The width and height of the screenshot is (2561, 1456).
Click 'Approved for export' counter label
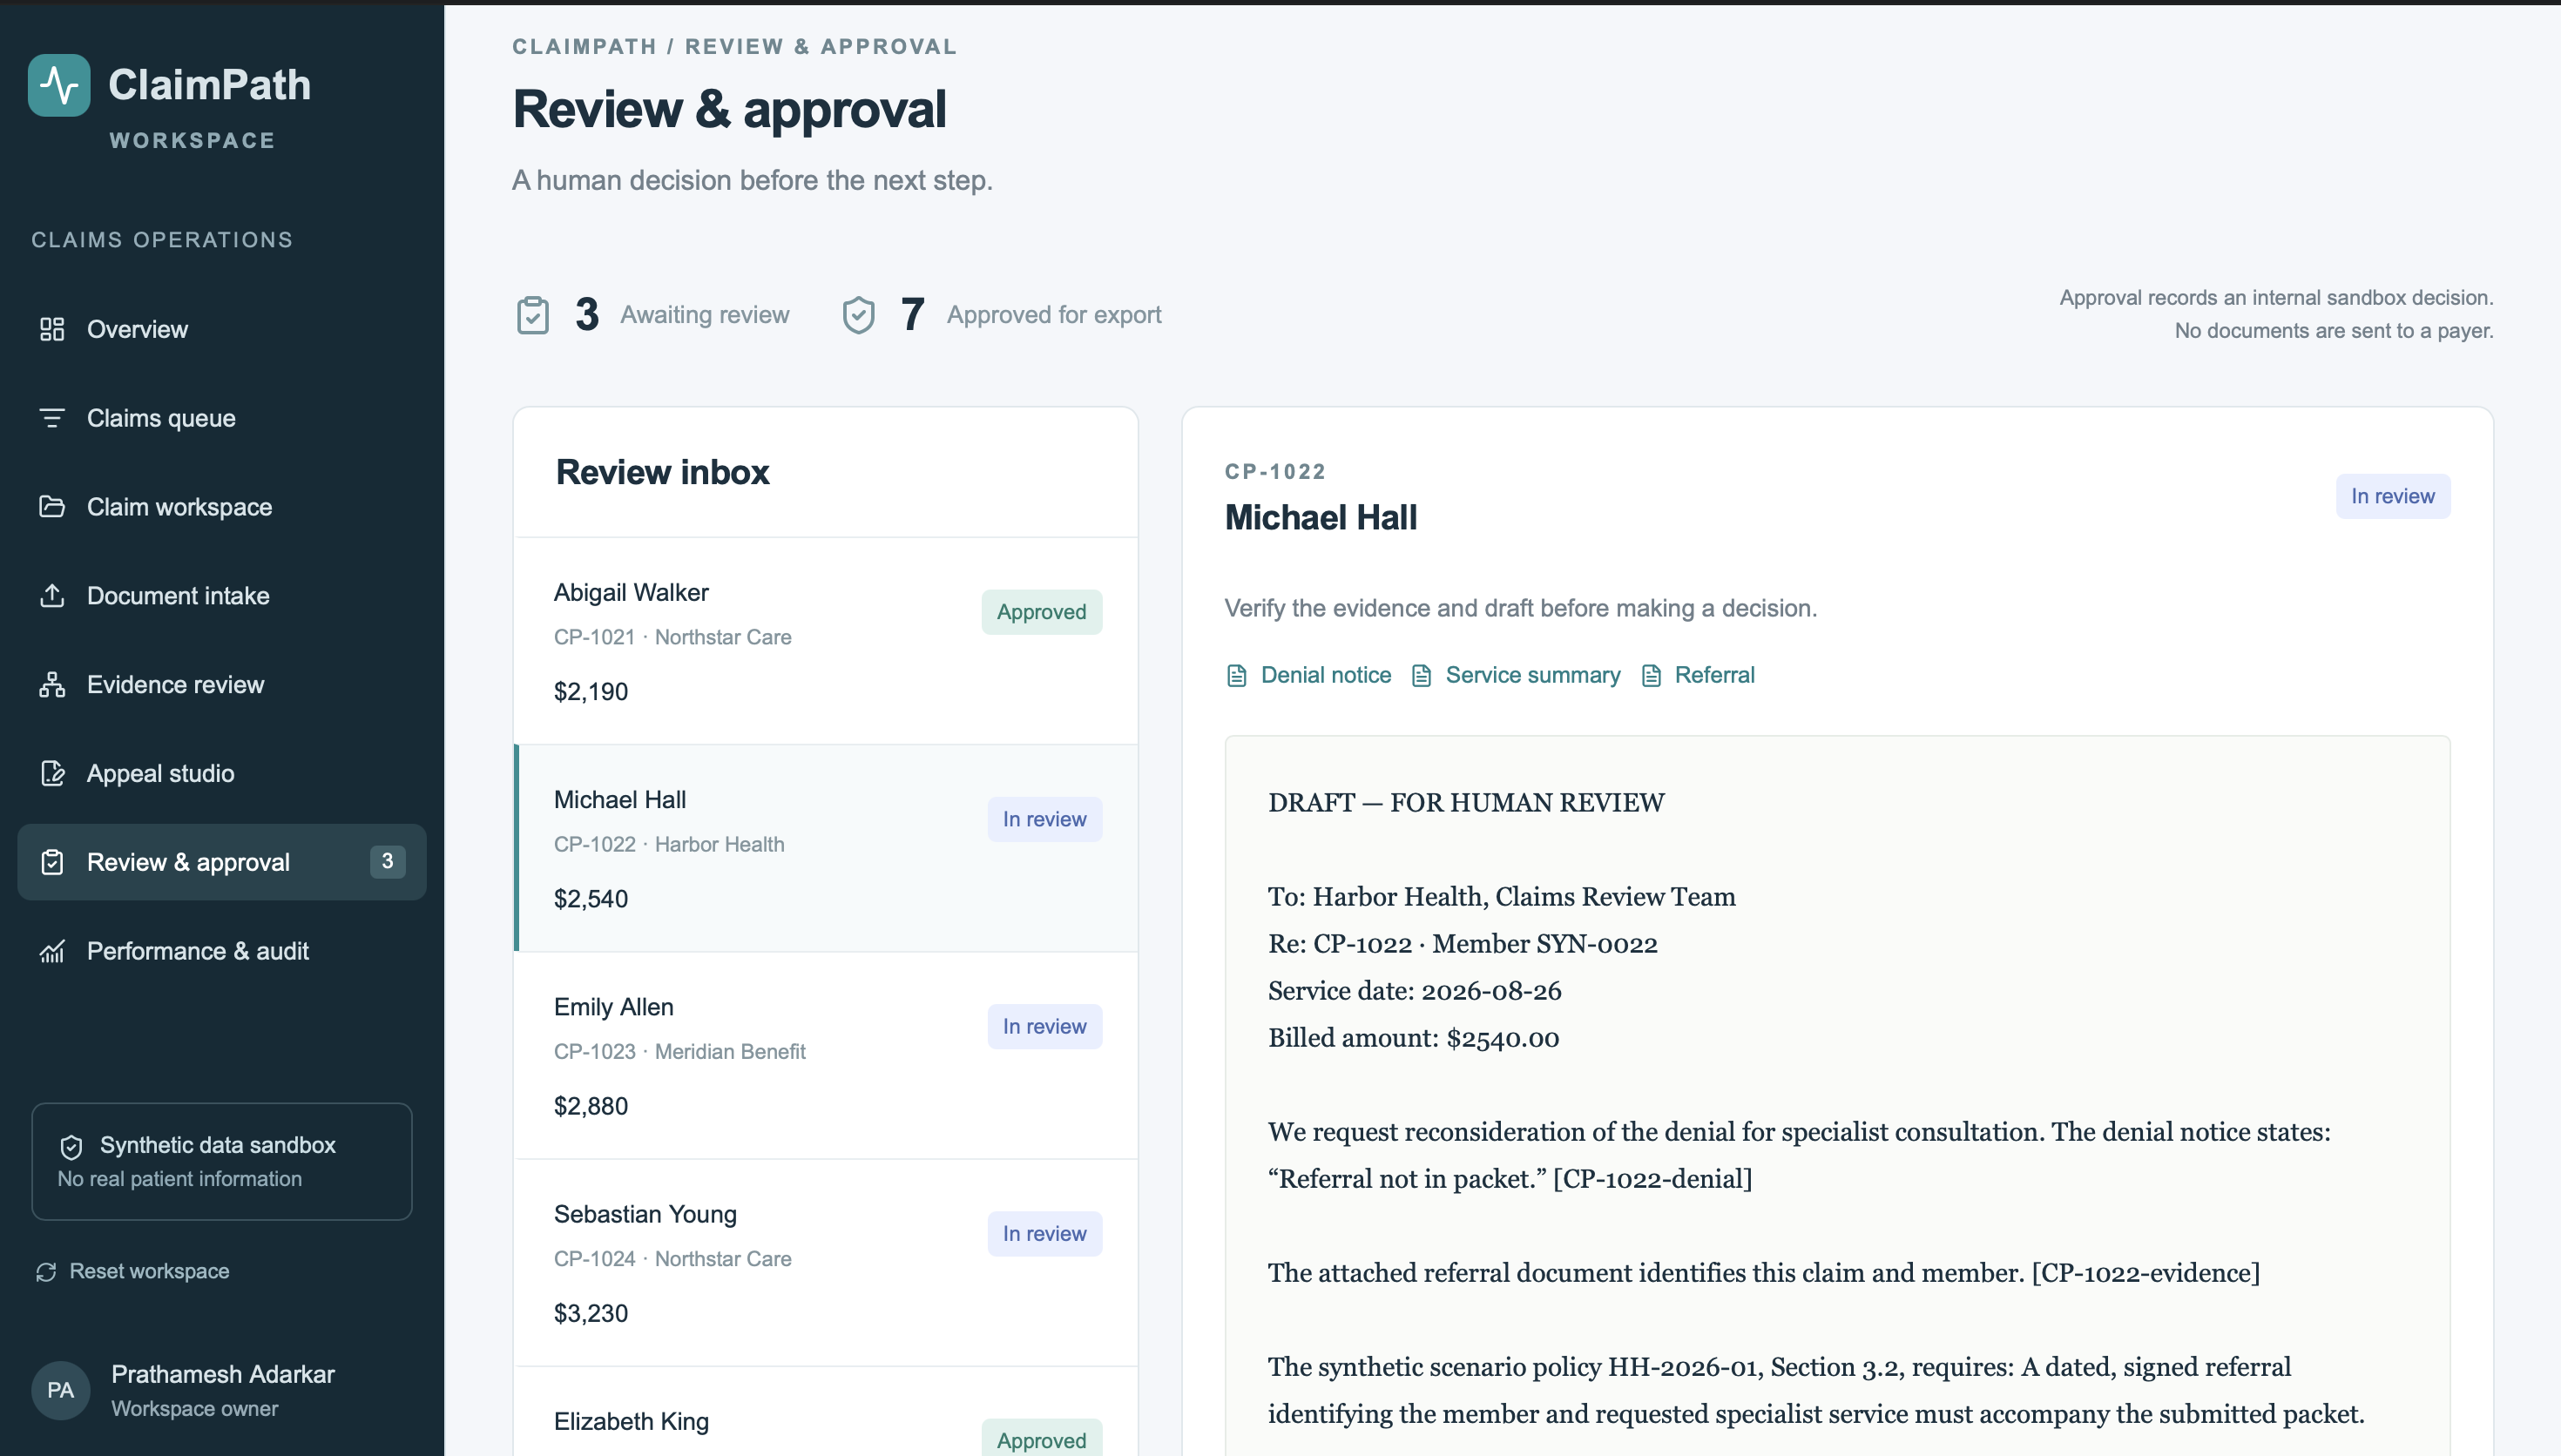click(1054, 315)
